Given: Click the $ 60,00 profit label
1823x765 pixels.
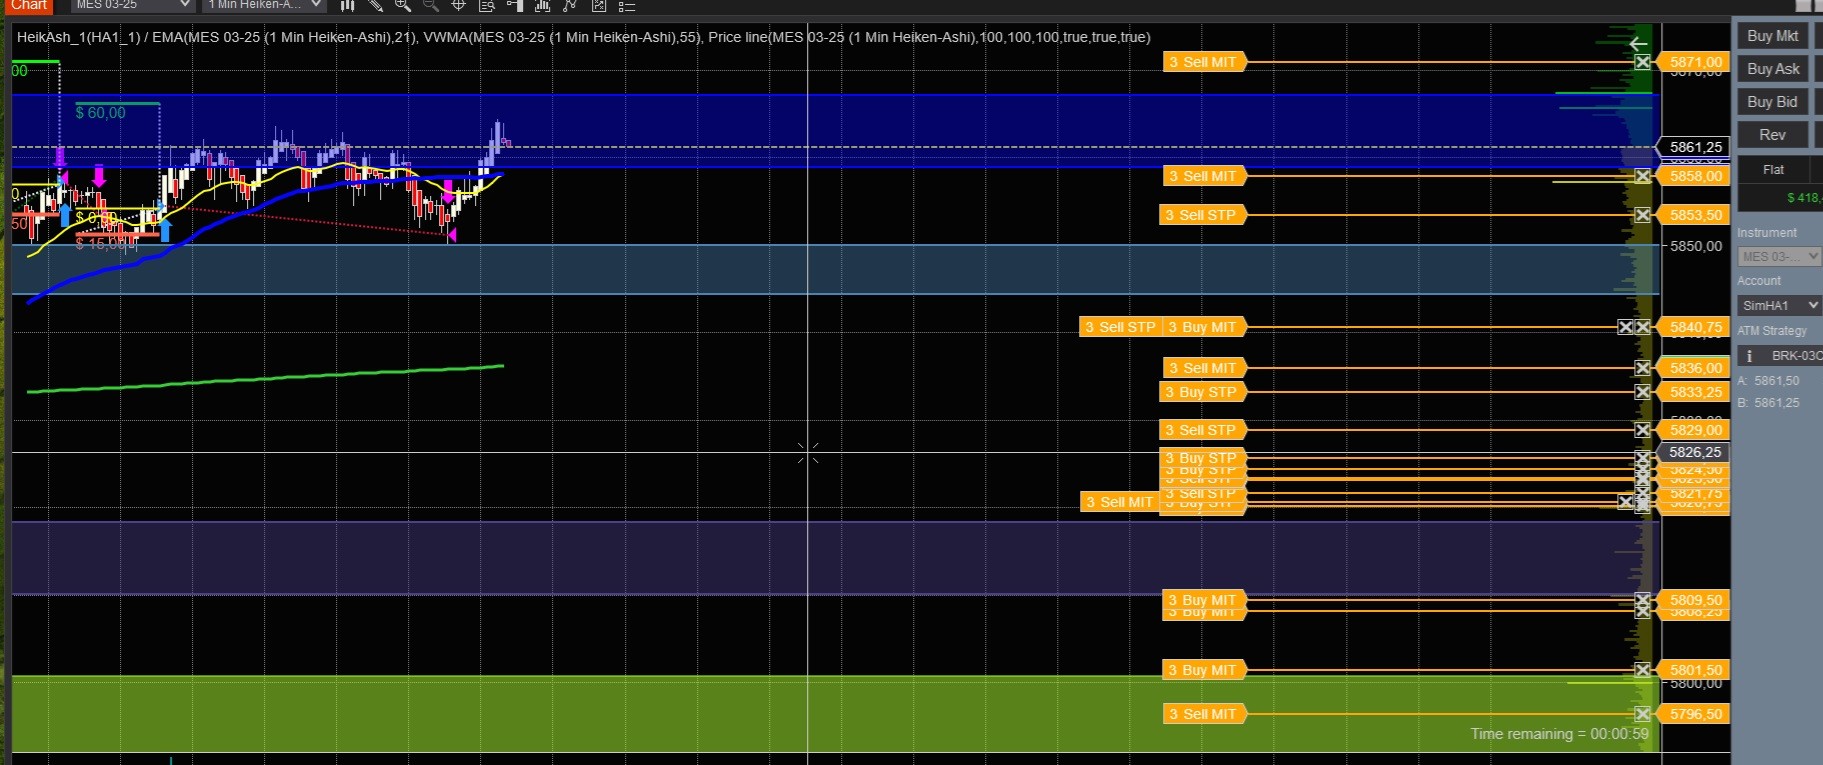Looking at the screenshot, I should click(101, 113).
